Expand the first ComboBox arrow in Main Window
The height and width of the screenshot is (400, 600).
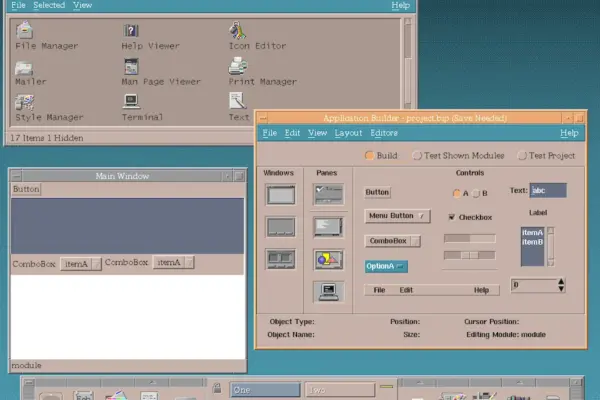point(96,264)
